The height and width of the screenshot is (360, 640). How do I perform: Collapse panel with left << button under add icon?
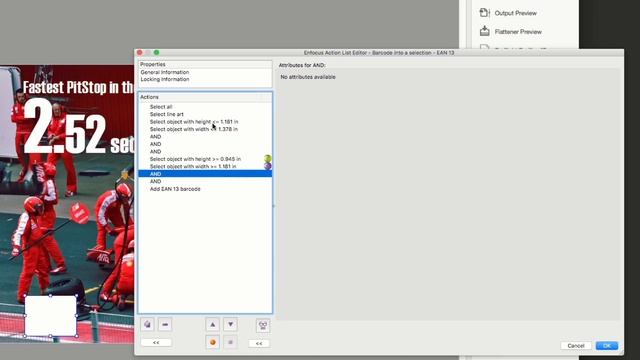click(156, 342)
